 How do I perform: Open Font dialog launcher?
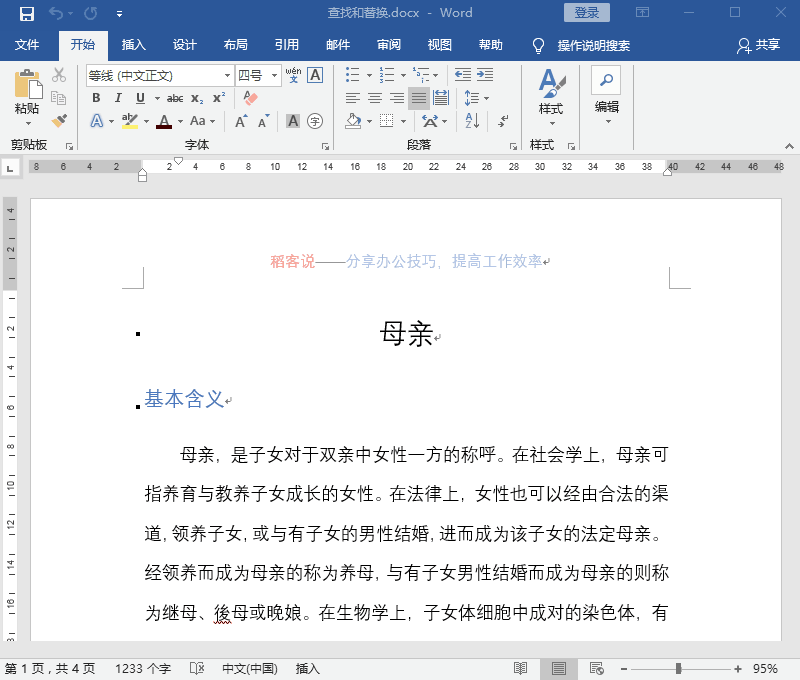click(325, 146)
